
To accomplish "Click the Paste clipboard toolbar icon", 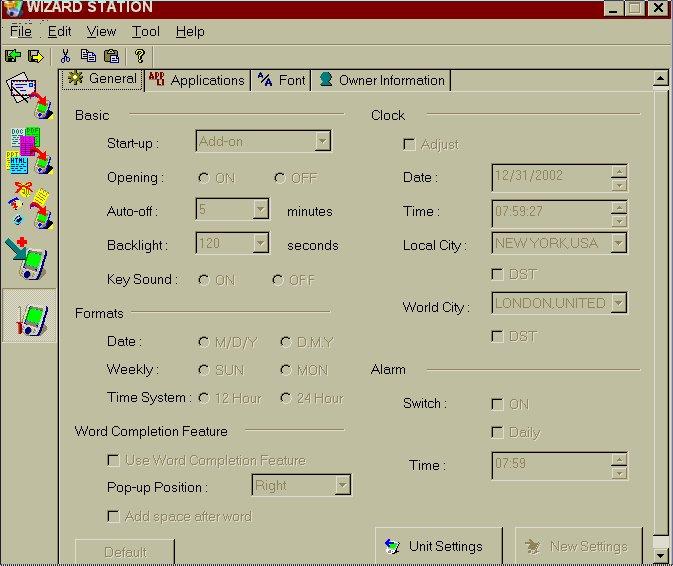I will (112, 56).
